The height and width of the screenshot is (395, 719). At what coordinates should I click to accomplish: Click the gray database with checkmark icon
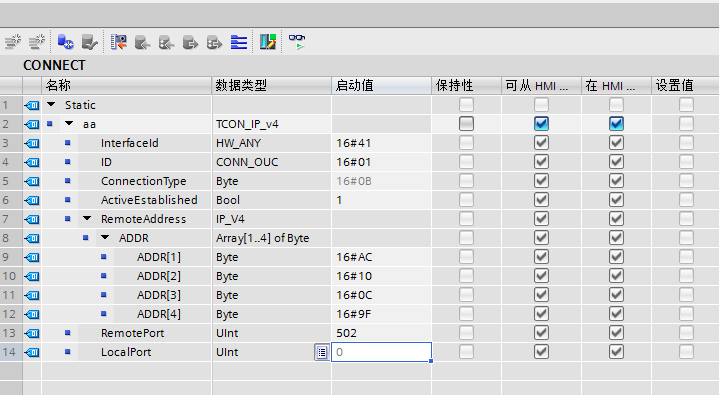89,42
